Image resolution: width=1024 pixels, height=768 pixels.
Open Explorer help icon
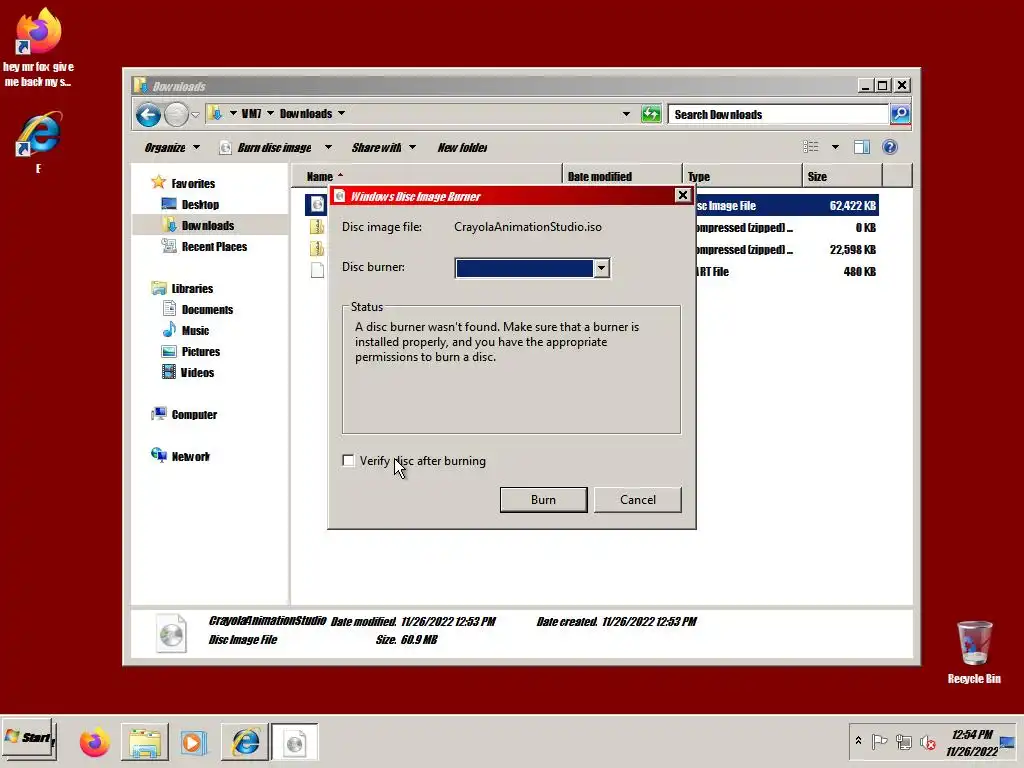(889, 147)
